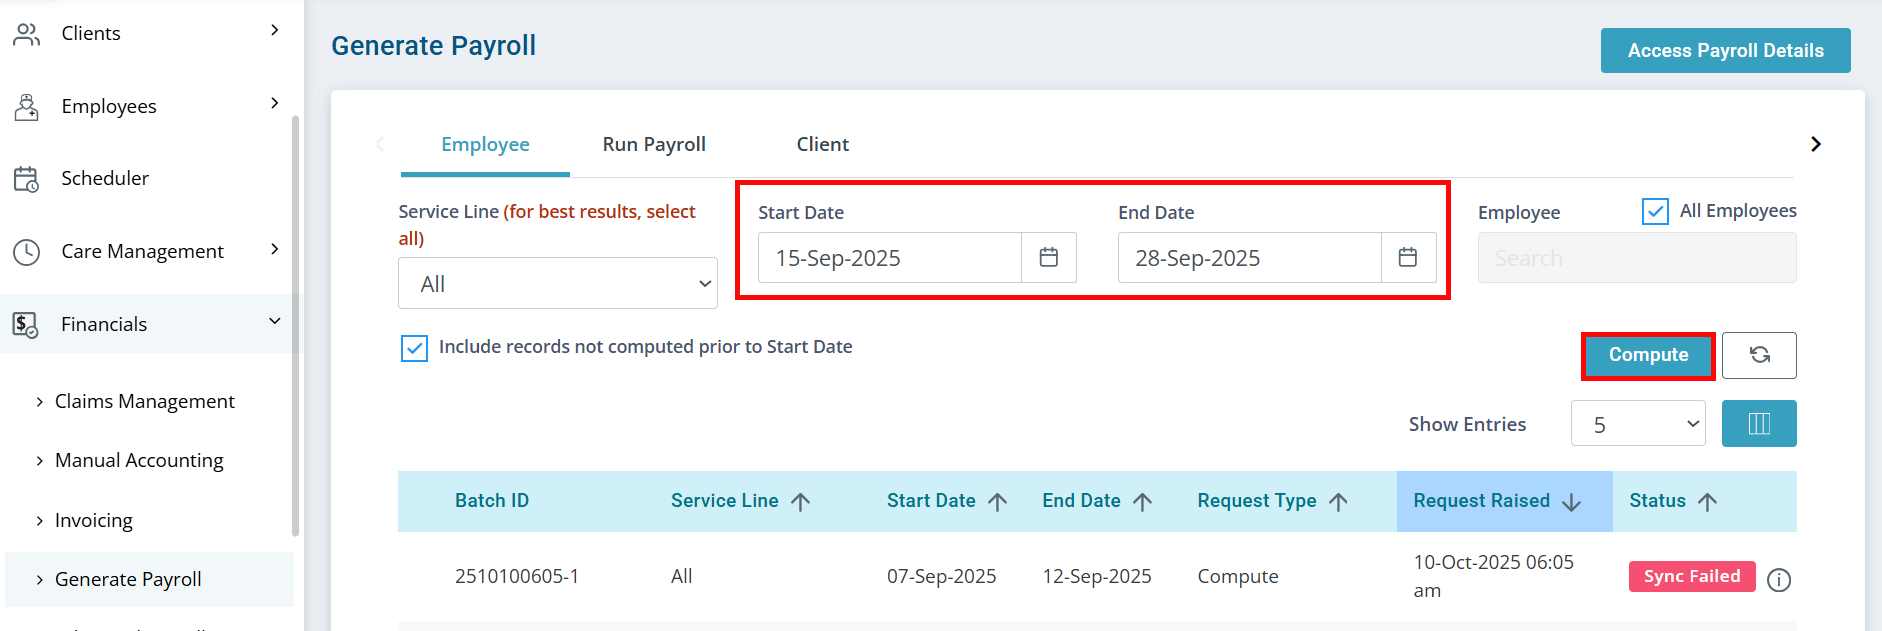
Task: Open the Start Date calendar picker
Action: (1048, 258)
